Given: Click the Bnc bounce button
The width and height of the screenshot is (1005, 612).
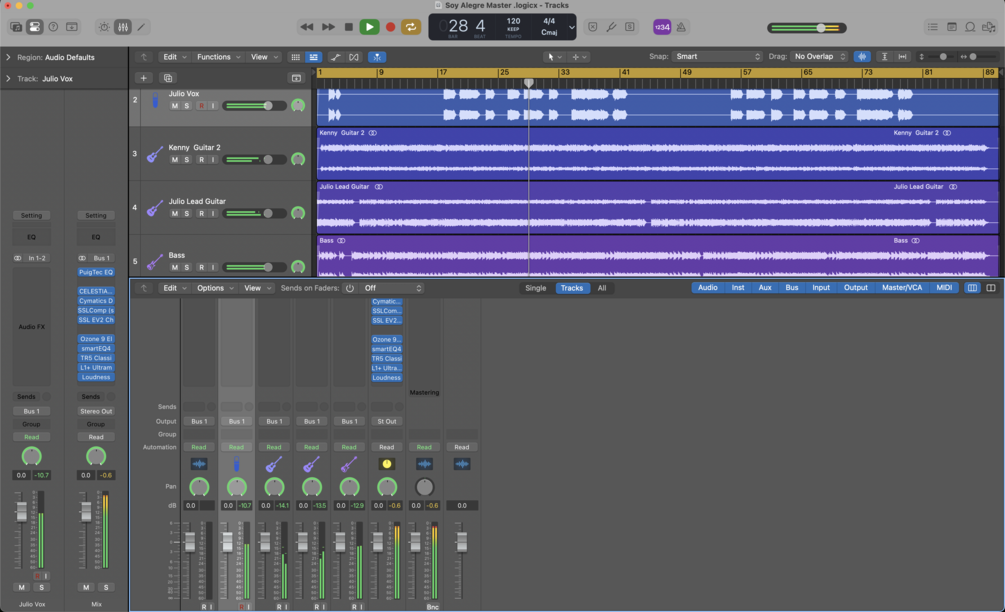Looking at the screenshot, I should (x=433, y=606).
